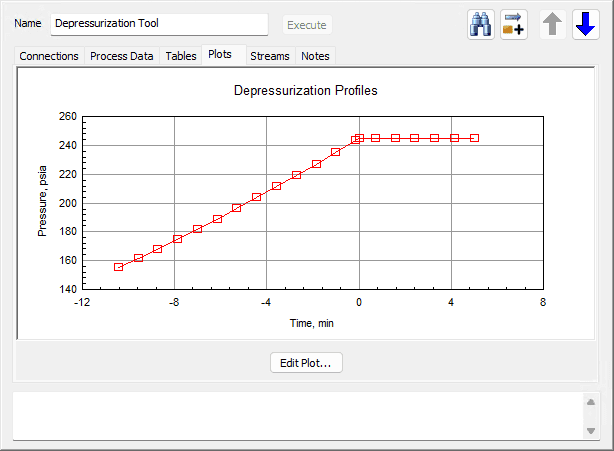The height and width of the screenshot is (451, 614).
Task: Click the first data marker near 155 psia
Action: pos(118,267)
